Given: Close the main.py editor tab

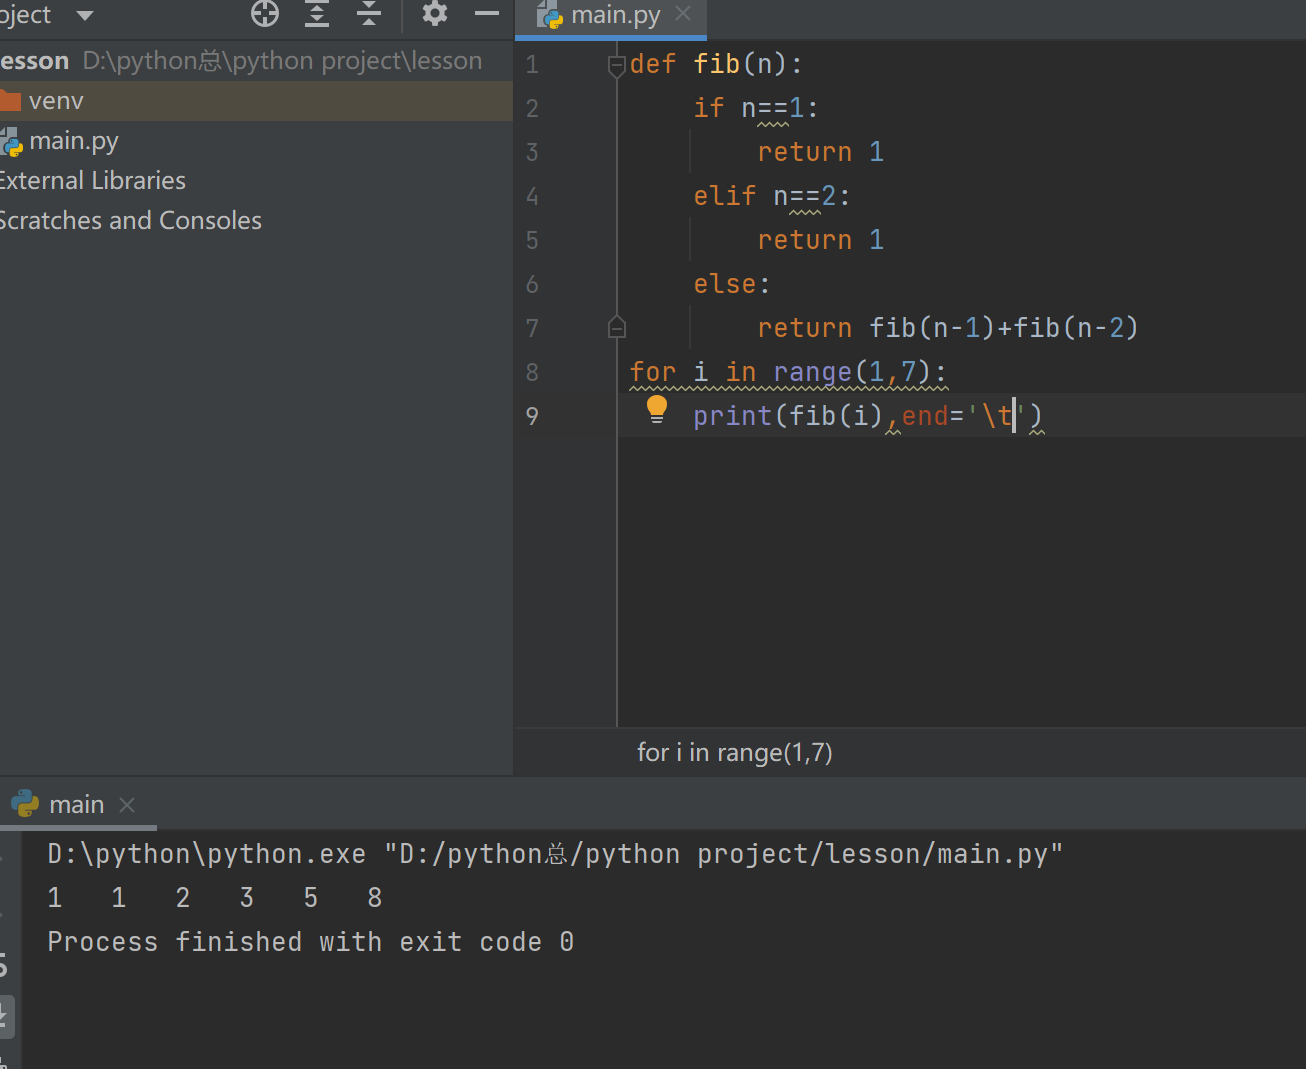Looking at the screenshot, I should point(683,14).
